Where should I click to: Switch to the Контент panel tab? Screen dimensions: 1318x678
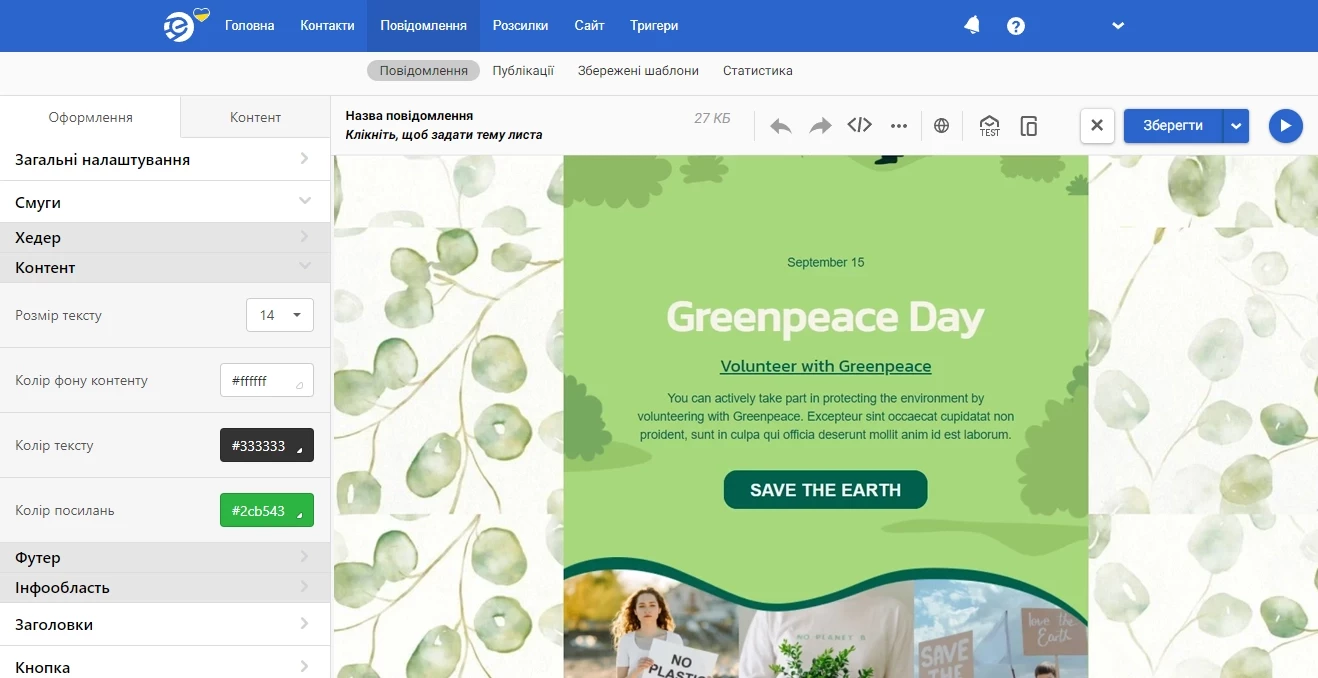pyautogui.click(x=255, y=117)
